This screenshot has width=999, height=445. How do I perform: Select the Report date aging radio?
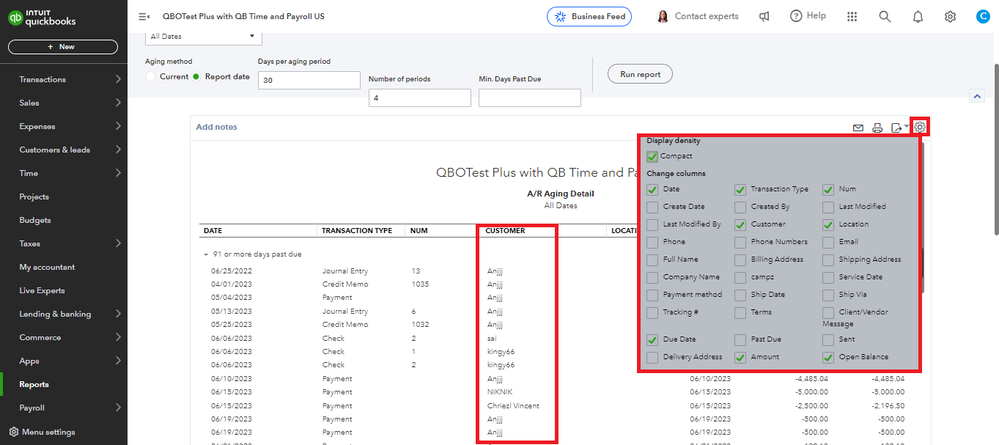[196, 77]
